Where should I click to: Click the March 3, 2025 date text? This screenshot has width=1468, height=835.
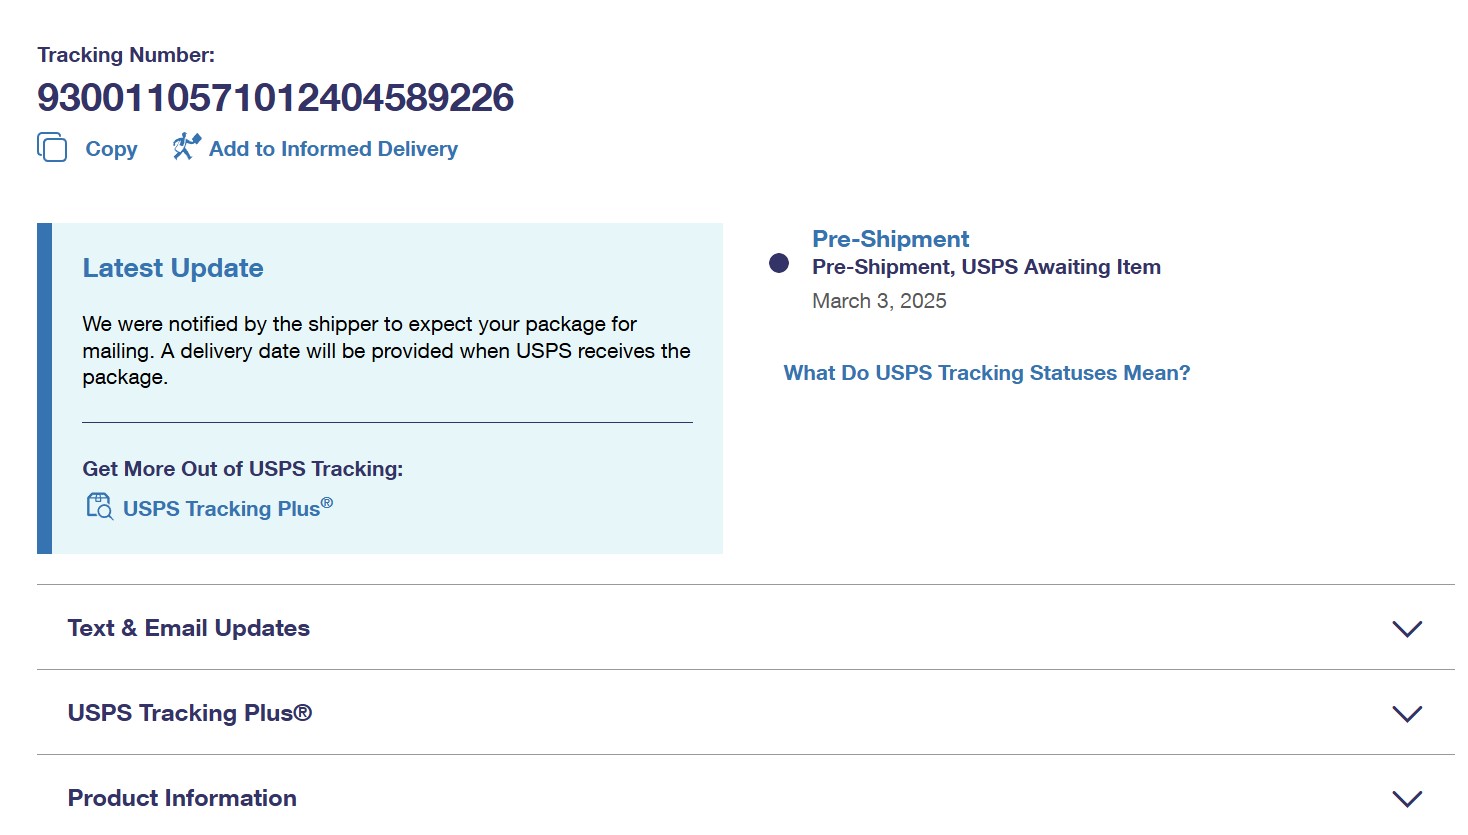(x=879, y=301)
